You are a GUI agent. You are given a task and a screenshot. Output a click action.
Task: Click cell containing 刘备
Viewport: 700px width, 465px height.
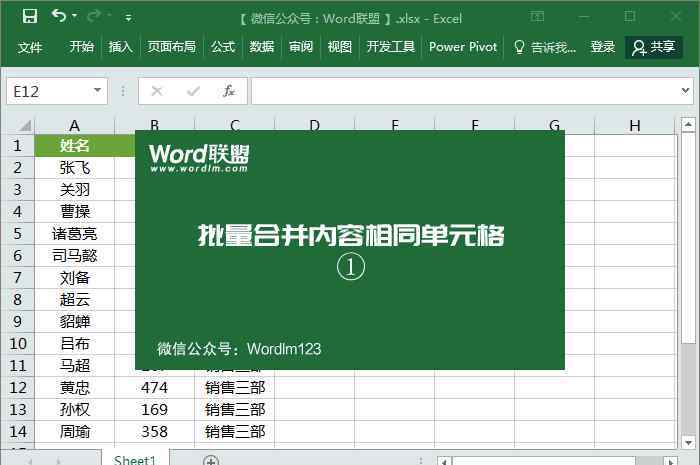[75, 278]
